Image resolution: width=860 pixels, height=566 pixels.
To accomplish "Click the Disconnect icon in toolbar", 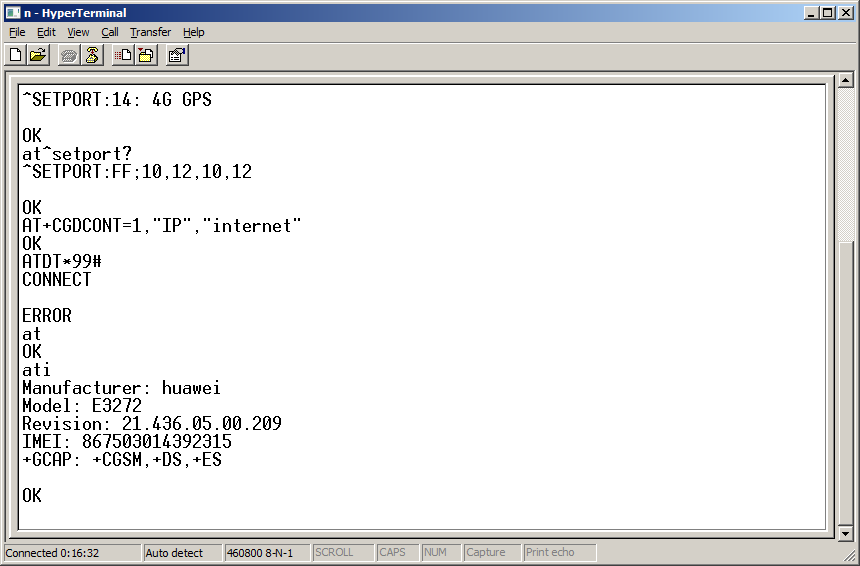I will [92, 55].
